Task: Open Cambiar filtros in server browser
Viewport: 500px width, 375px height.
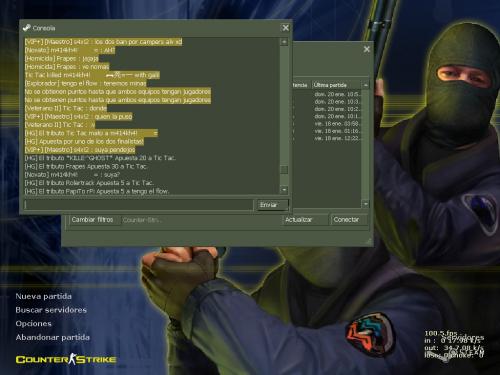Action: (93, 220)
